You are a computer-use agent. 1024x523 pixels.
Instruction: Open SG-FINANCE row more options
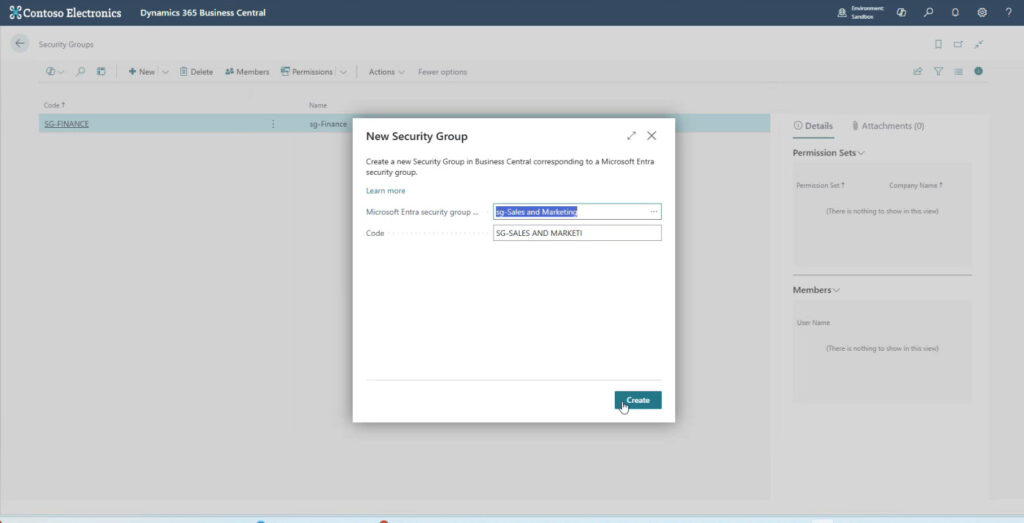tap(273, 124)
